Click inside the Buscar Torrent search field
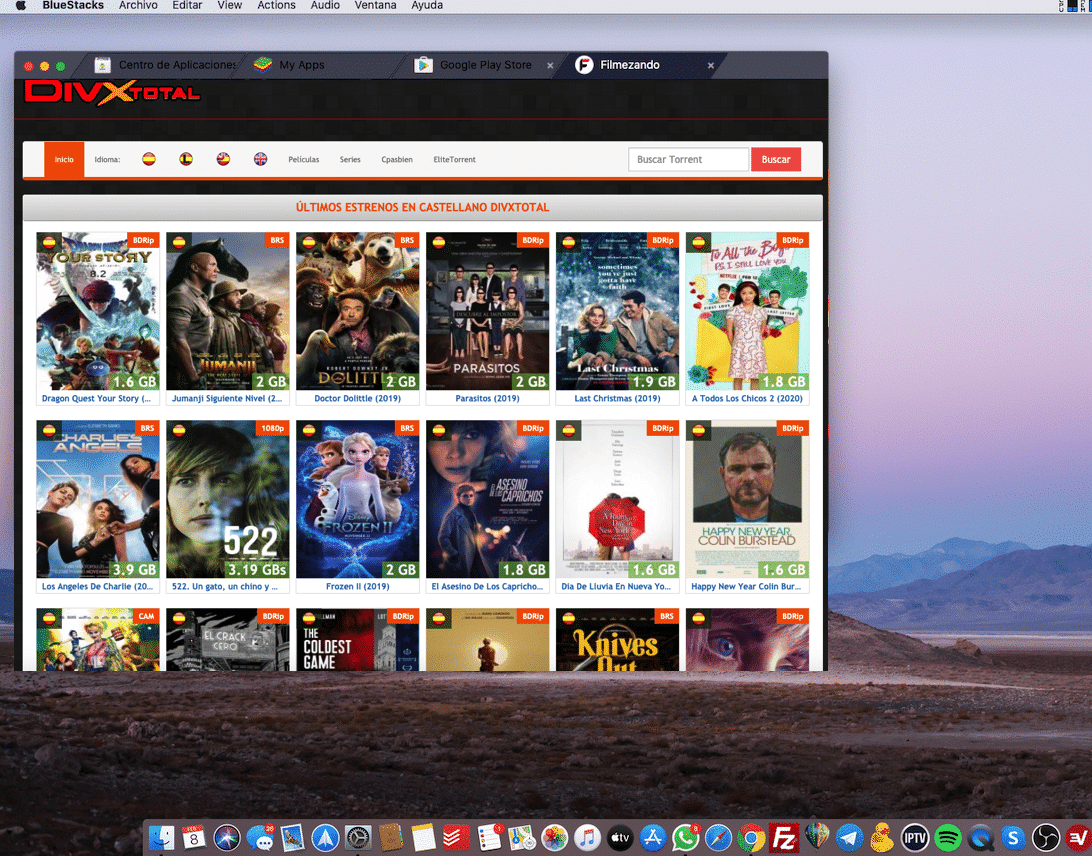 point(688,159)
